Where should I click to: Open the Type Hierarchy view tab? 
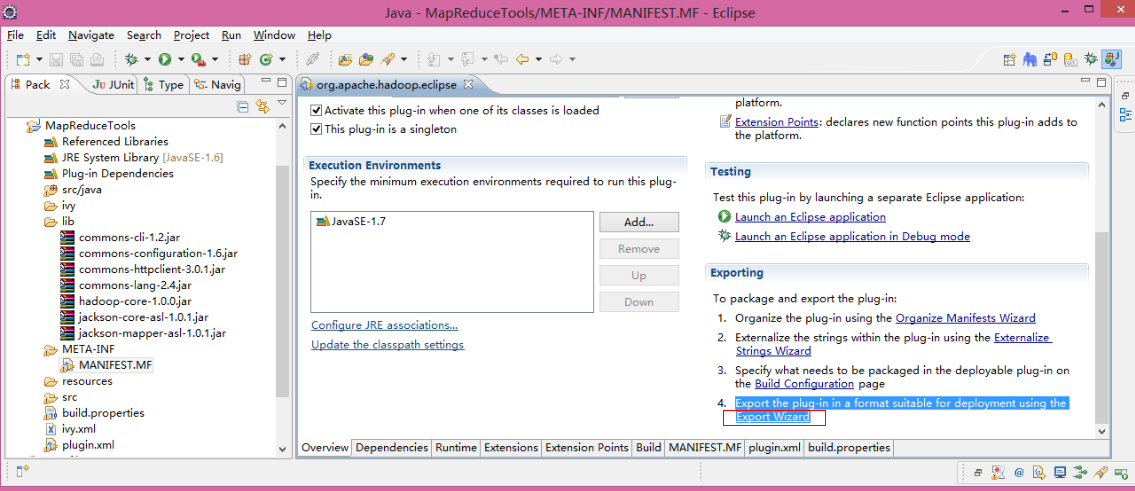point(164,85)
